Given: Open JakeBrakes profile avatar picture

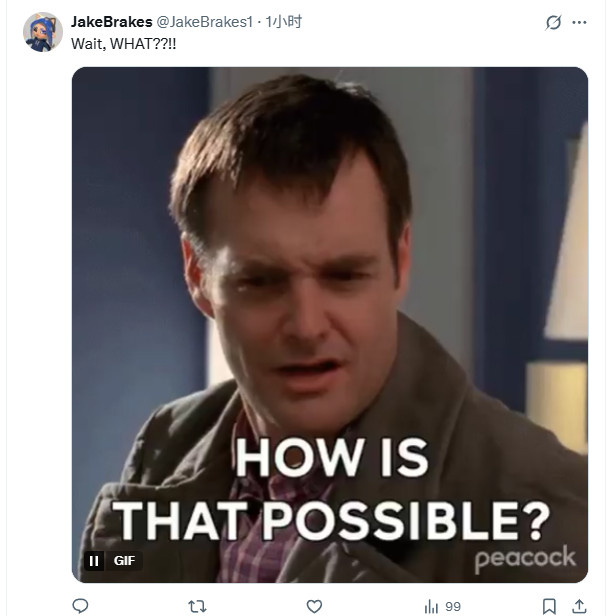Looking at the screenshot, I should click(42, 32).
